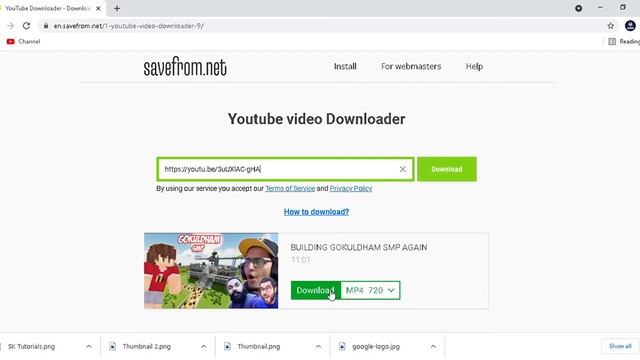Open the For webmasters page
Viewport: 640px width, 360px height.
point(411,67)
